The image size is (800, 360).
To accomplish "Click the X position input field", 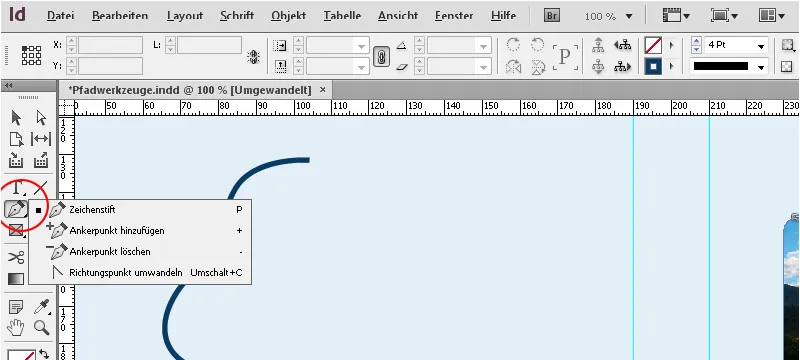I will pyautogui.click(x=110, y=45).
